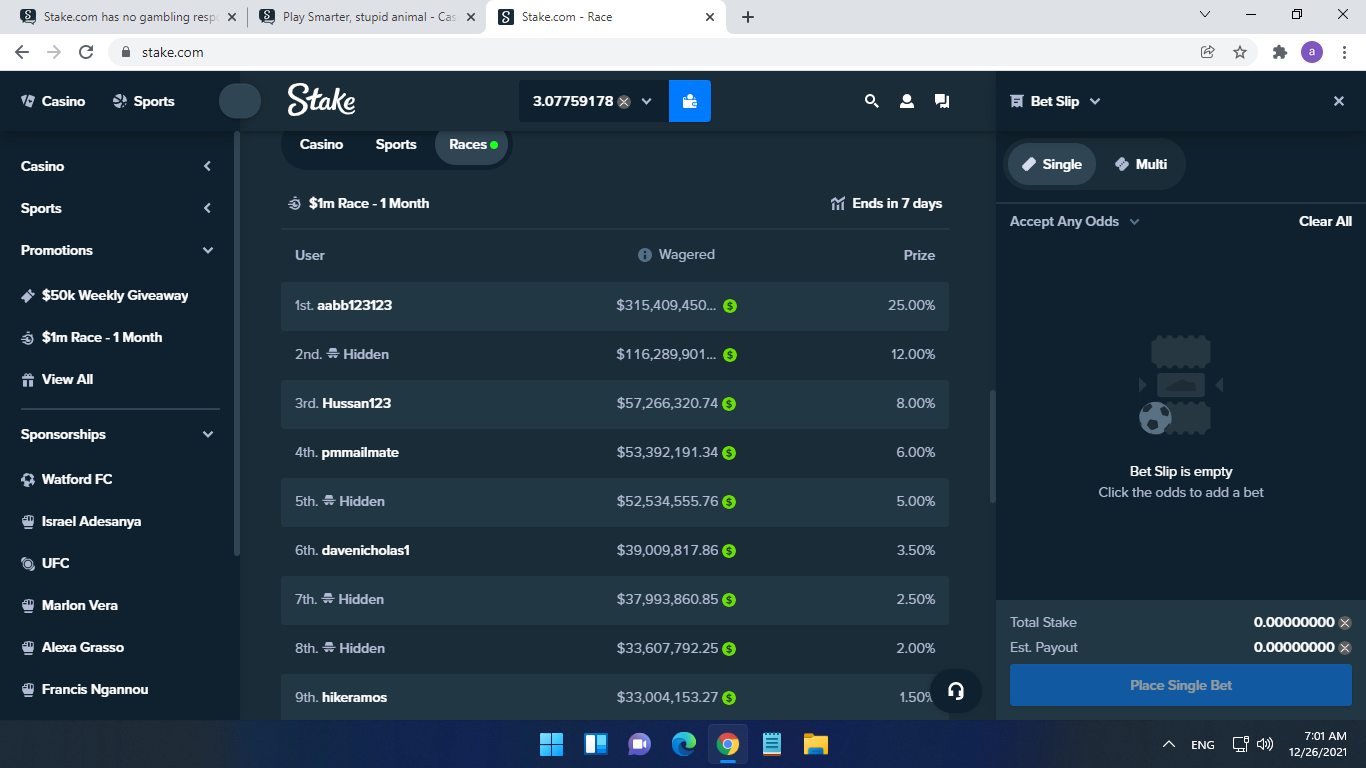Image resolution: width=1366 pixels, height=768 pixels.
Task: Click currency icon in Hussan123 row
Action: 729,404
